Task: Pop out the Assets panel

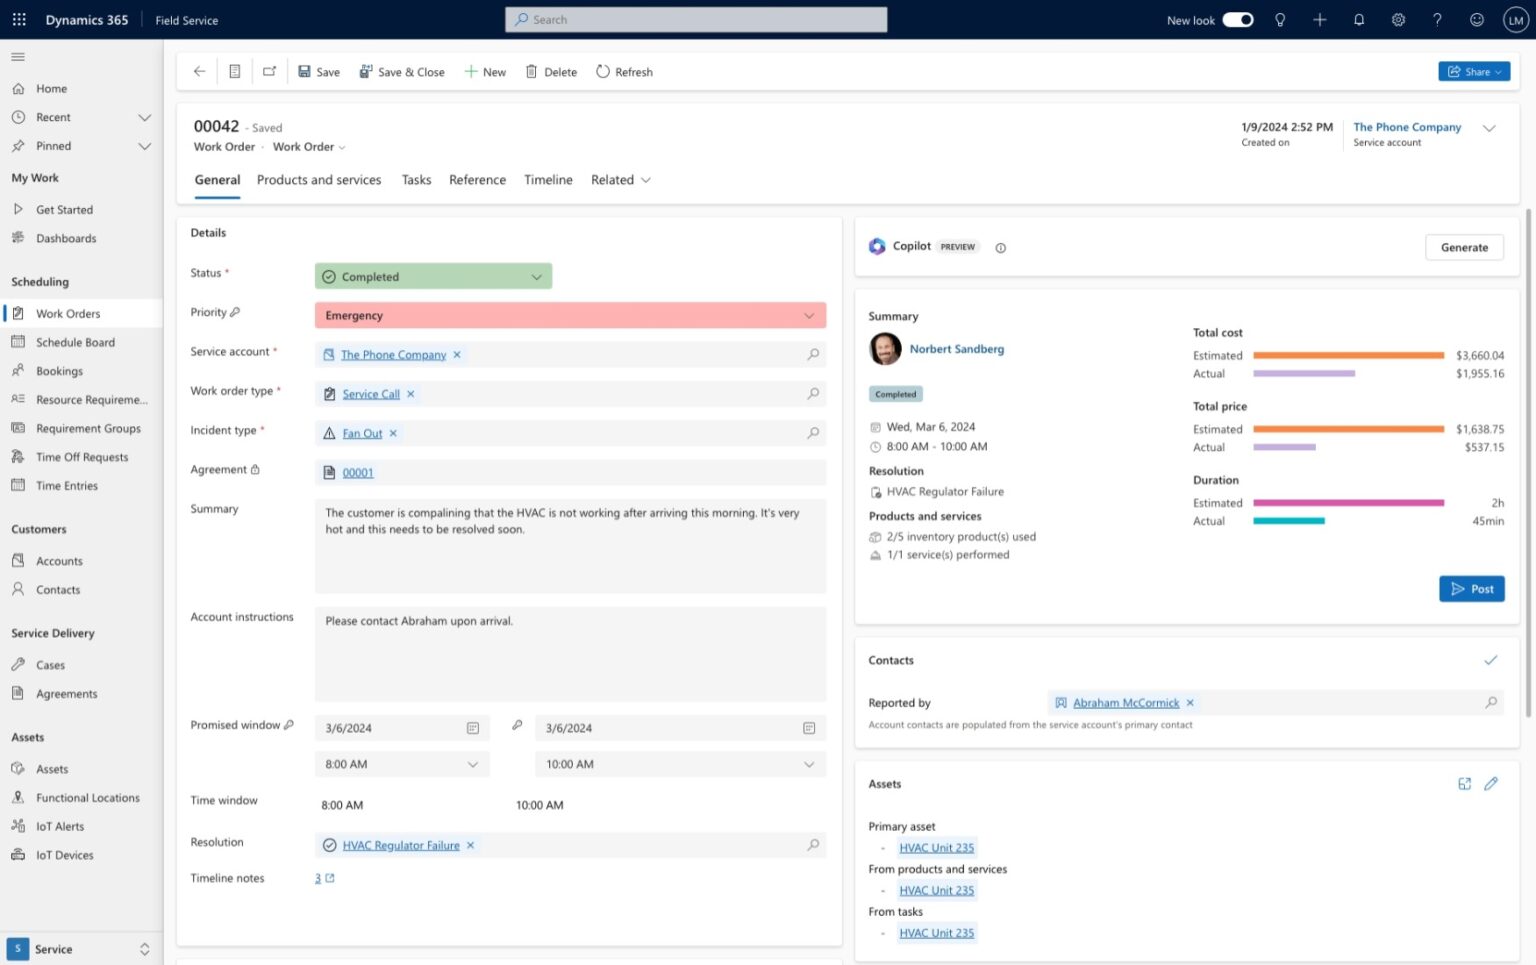Action: click(1464, 784)
